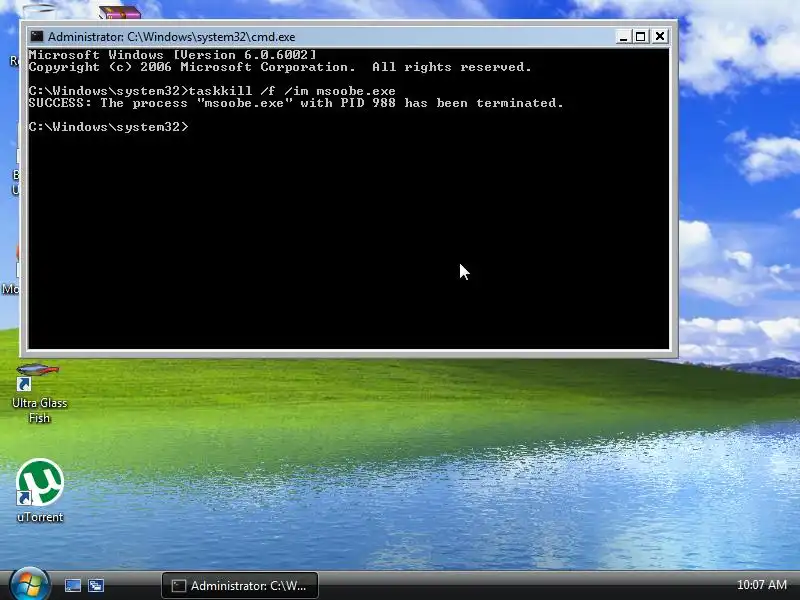The height and width of the screenshot is (600, 800).
Task: Click the SUCCESS terminated message line
Action: 296,103
